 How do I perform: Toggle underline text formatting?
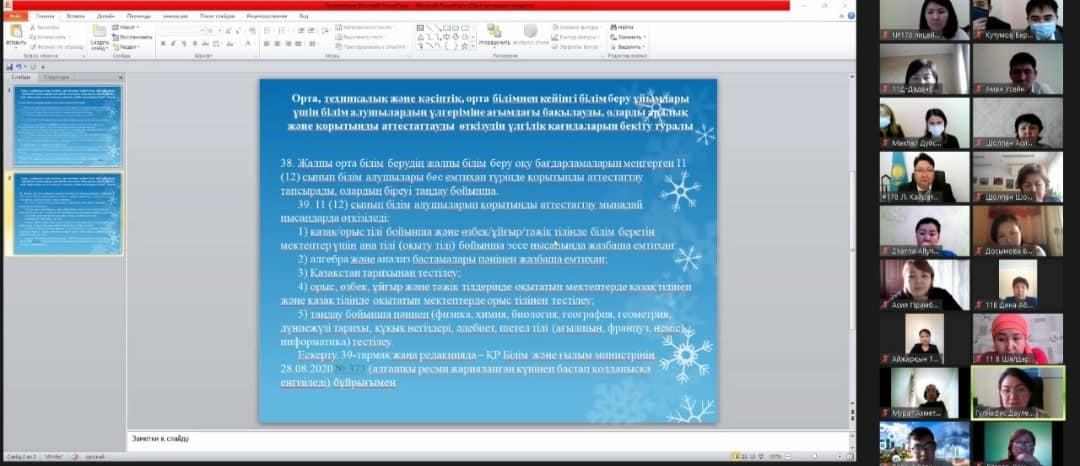[x=183, y=44]
